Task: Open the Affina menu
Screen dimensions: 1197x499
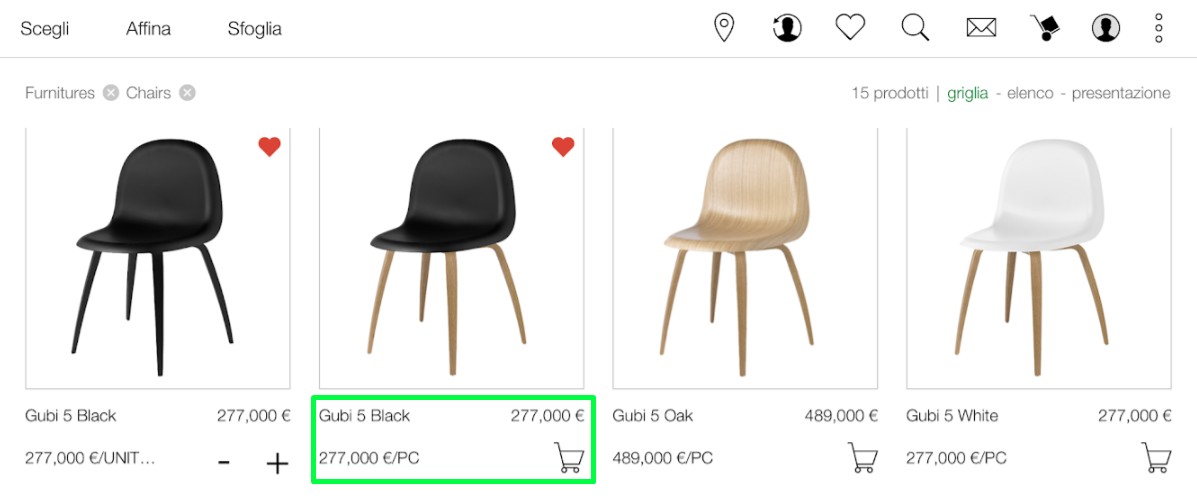Action: pos(148,29)
